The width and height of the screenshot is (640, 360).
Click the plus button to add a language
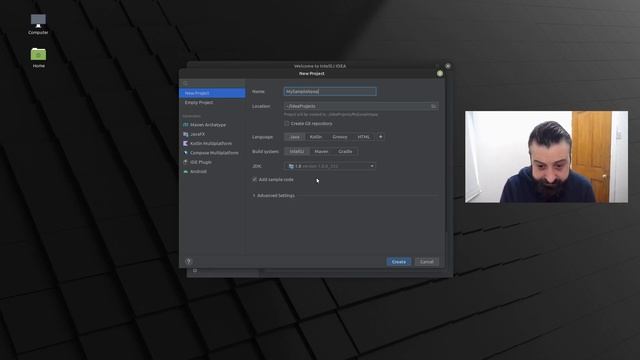tap(380, 137)
